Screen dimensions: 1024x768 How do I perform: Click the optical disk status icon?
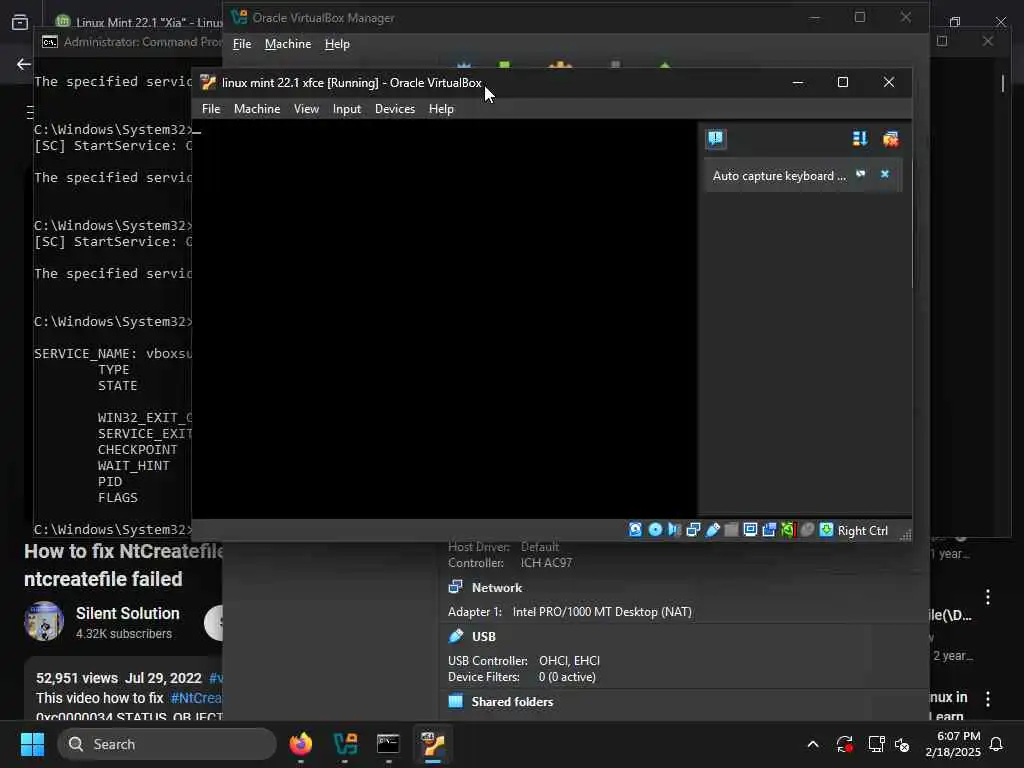(x=655, y=530)
